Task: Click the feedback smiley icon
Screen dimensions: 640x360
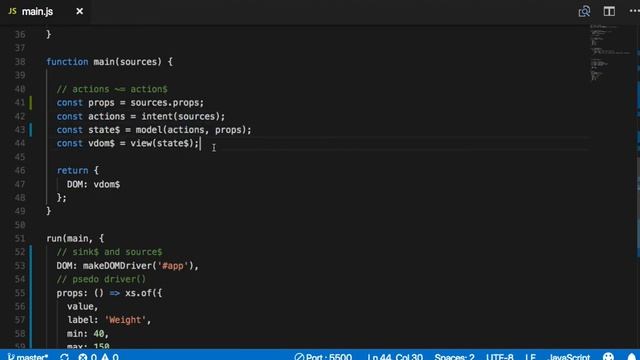Action: (x=608, y=356)
